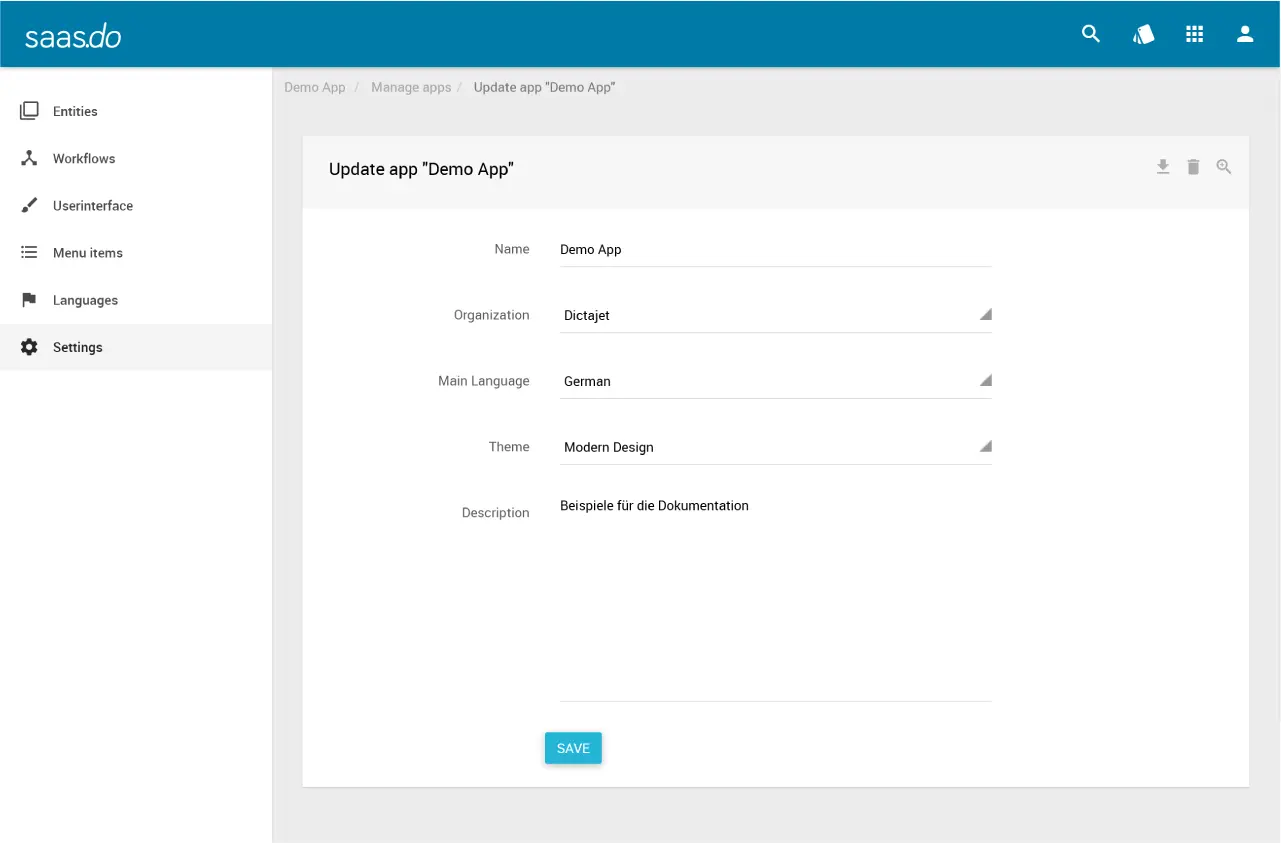Click the trash delete icon
Viewport: 1281px width, 843px height.
click(1193, 167)
